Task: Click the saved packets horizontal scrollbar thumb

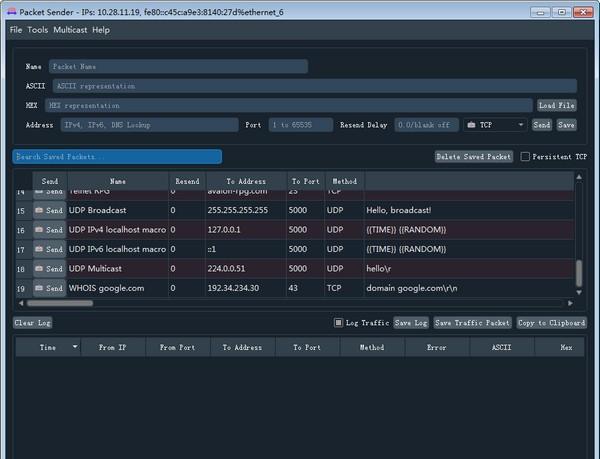Action: click(x=60, y=303)
